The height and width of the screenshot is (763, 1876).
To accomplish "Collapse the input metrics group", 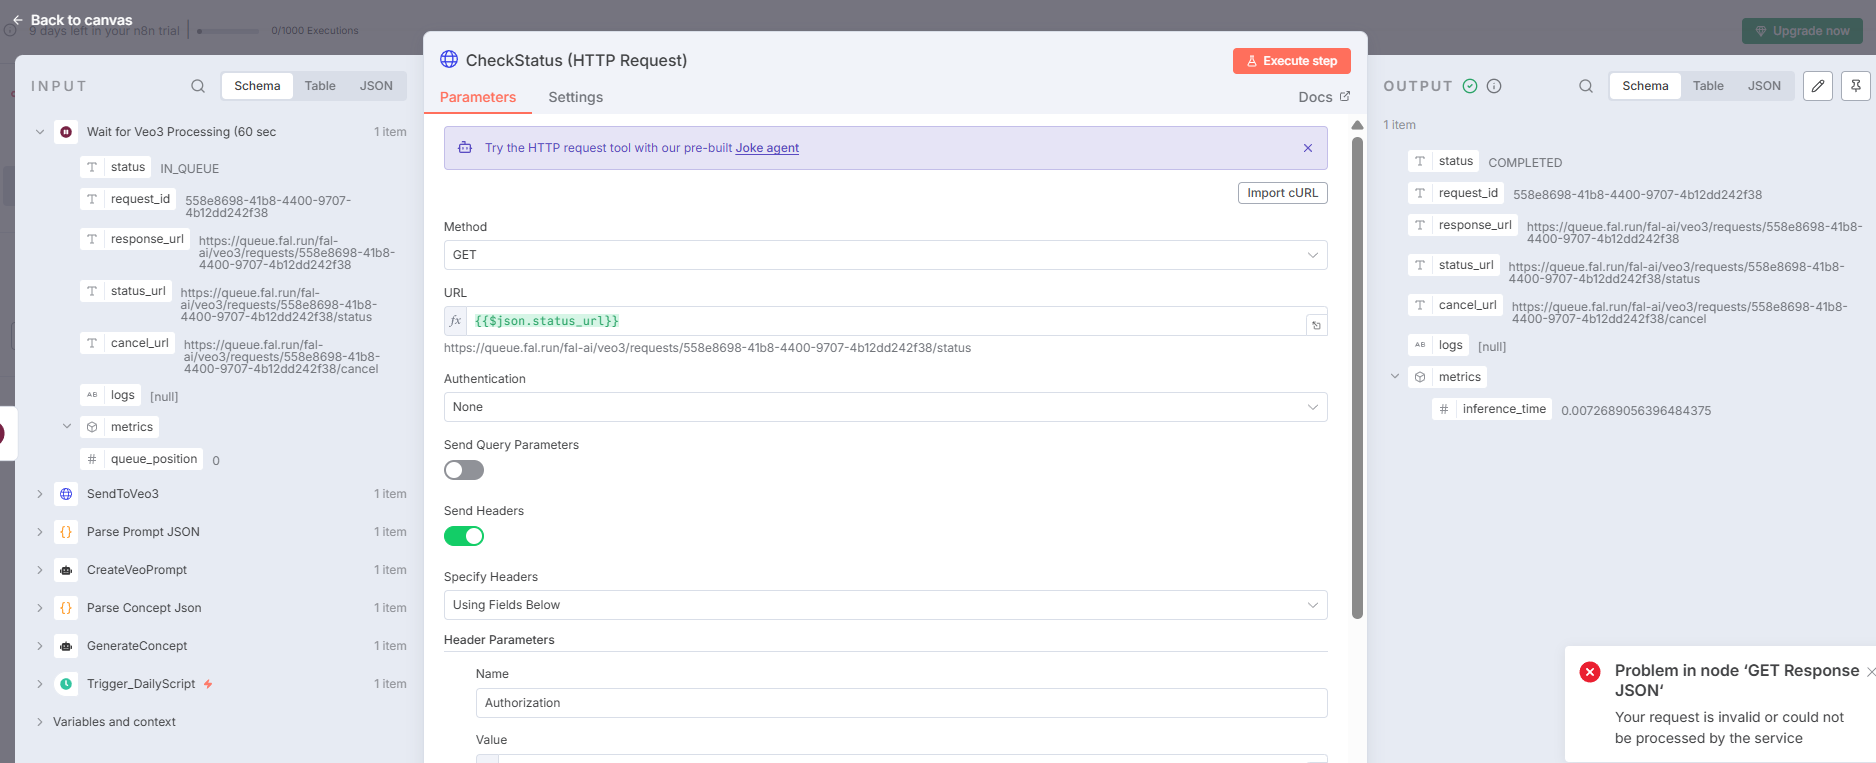I will (x=67, y=427).
